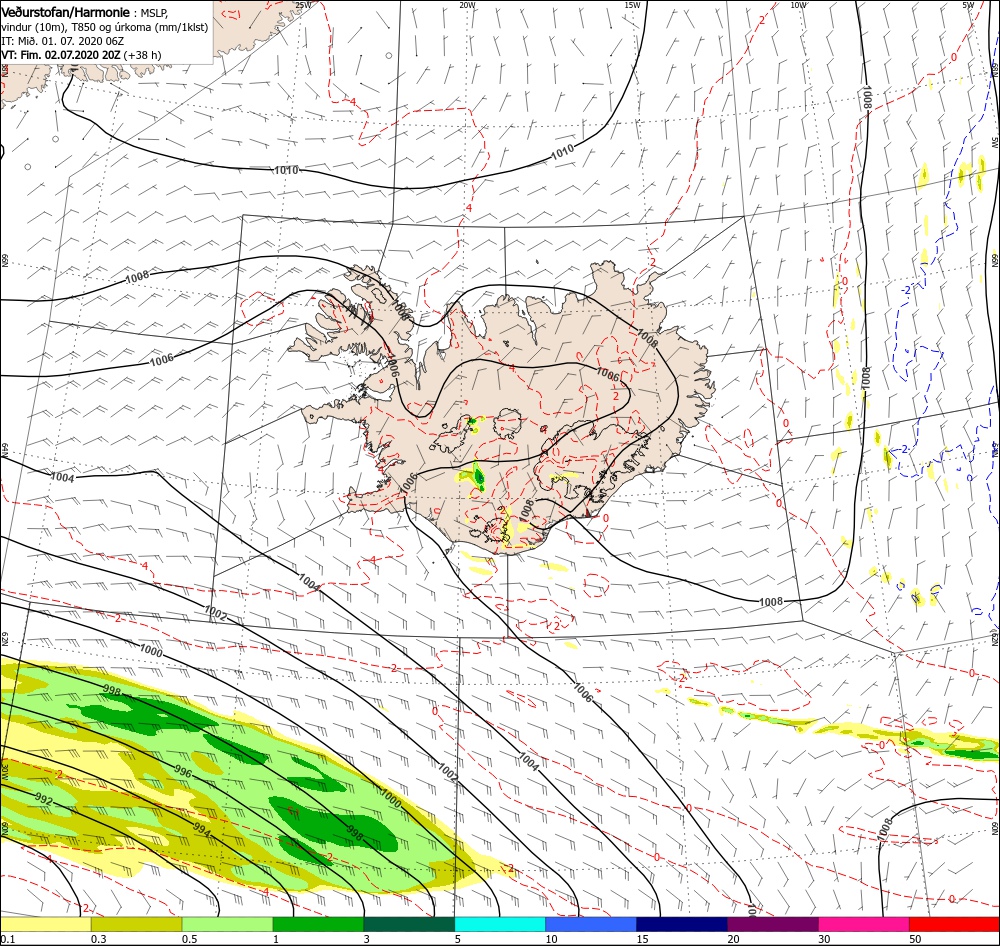Click the dark green 3 mm legend swatch

409,924
